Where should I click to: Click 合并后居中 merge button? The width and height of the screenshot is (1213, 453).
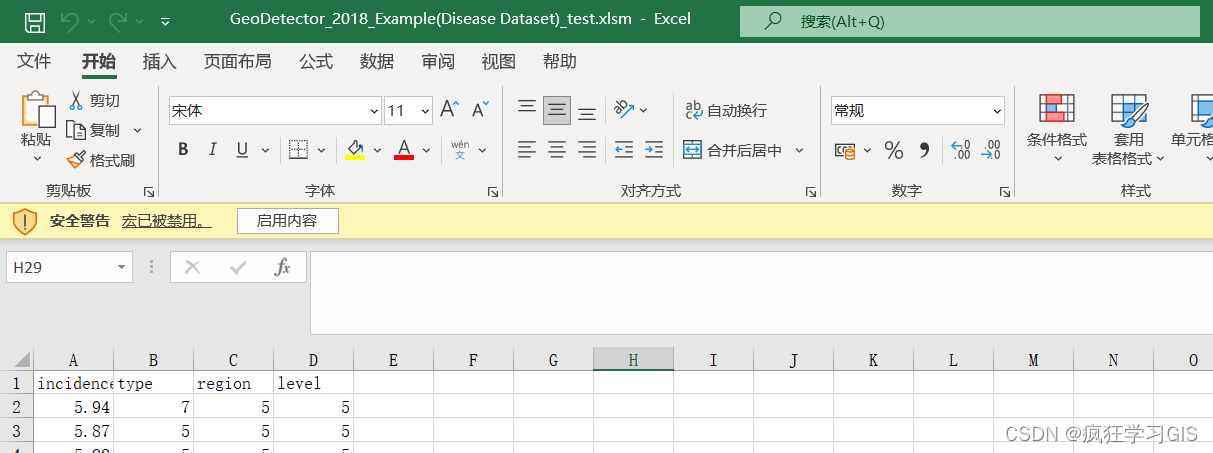click(x=733, y=150)
